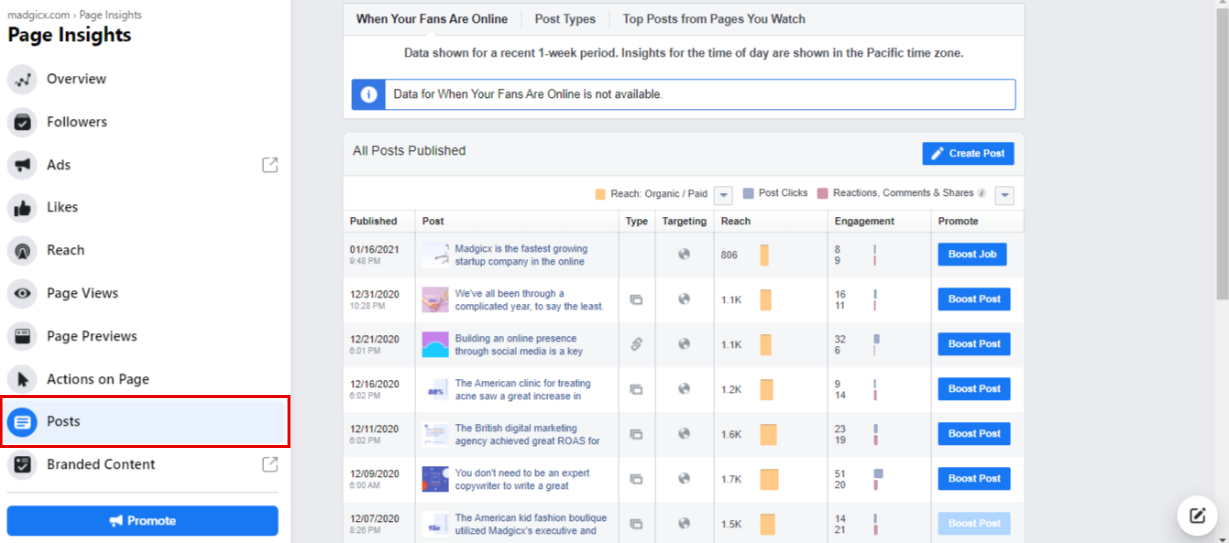Open post 'The British digital marketing agency'
1229x543 pixels.
[527, 435]
